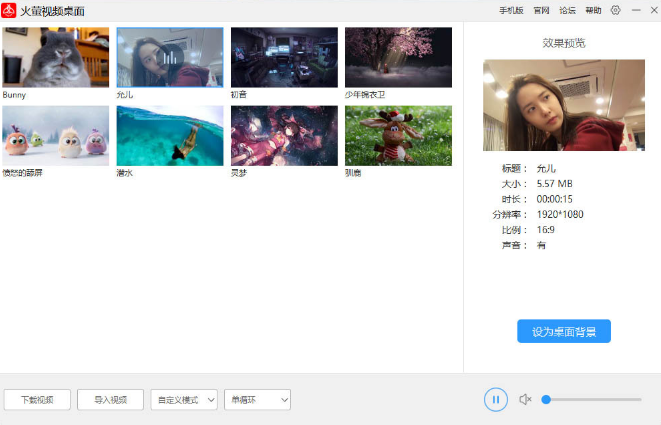Select the Bunny video thumbnail
Image resolution: width=661 pixels, height=425 pixels.
coord(56,57)
